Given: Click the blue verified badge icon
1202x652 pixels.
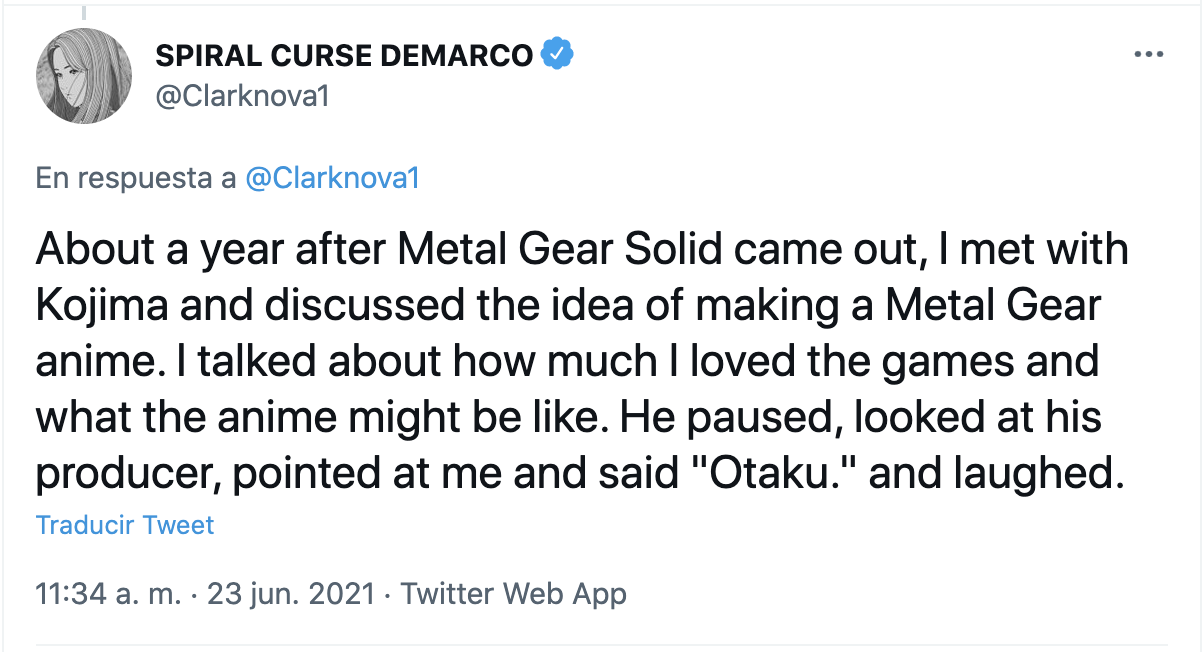Looking at the screenshot, I should click(556, 54).
